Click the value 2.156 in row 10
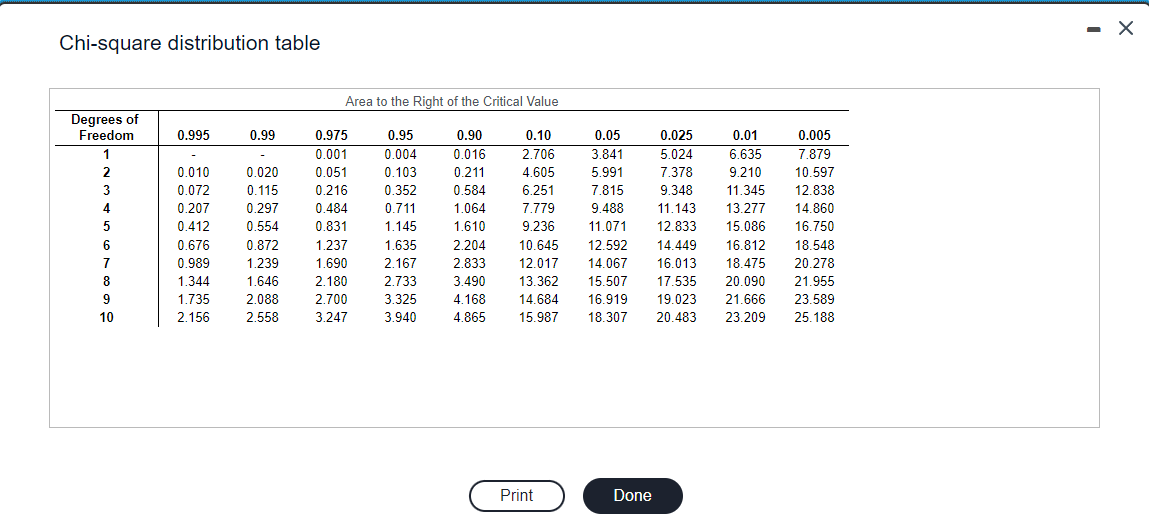The height and width of the screenshot is (525, 1149). [193, 317]
